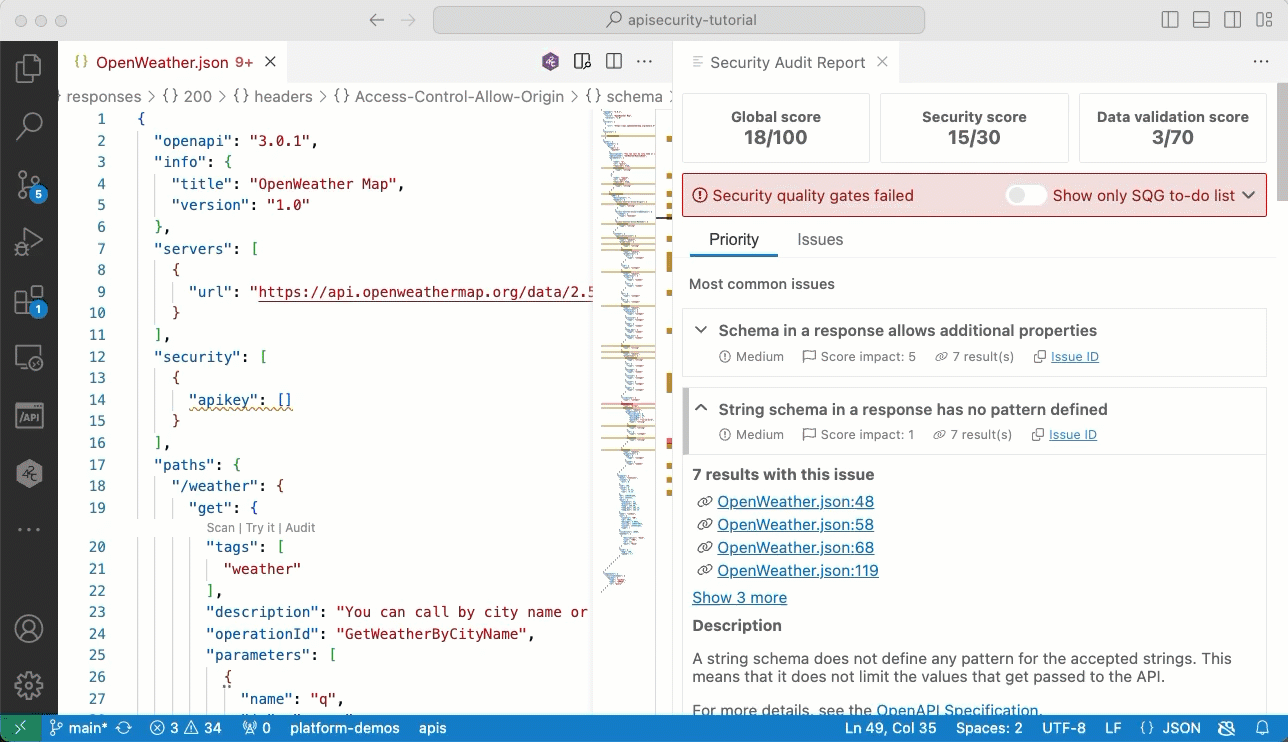Click the 'Scan' code lens above tags
1288x742 pixels.
(x=220, y=527)
